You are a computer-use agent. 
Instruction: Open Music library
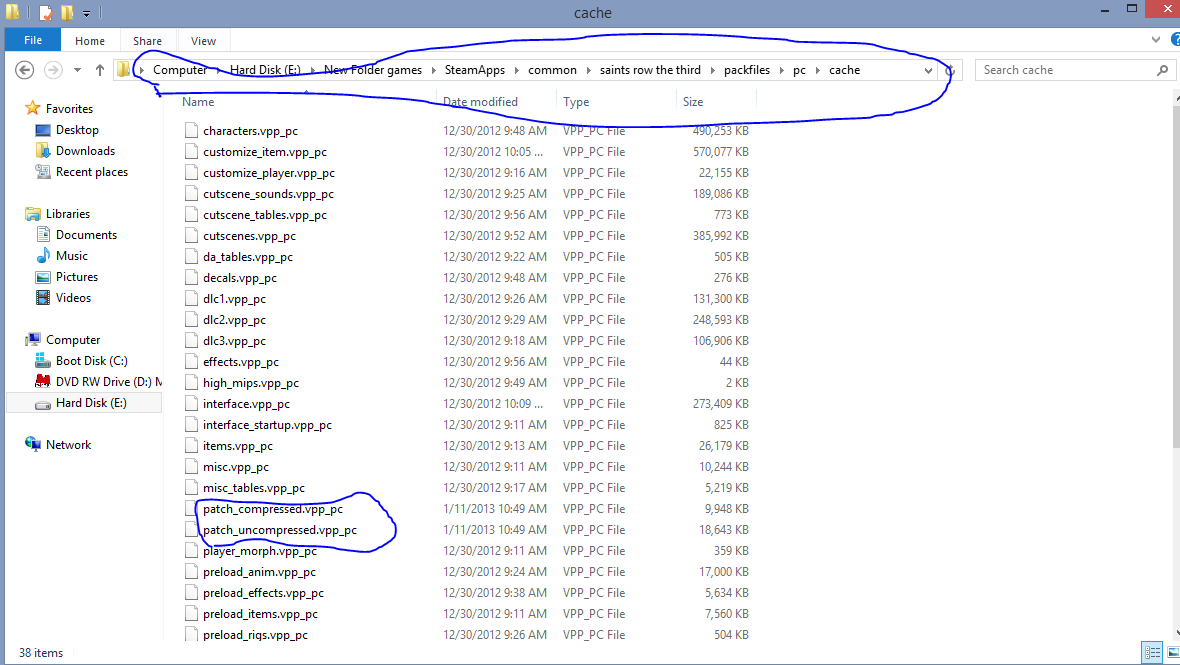coord(71,256)
